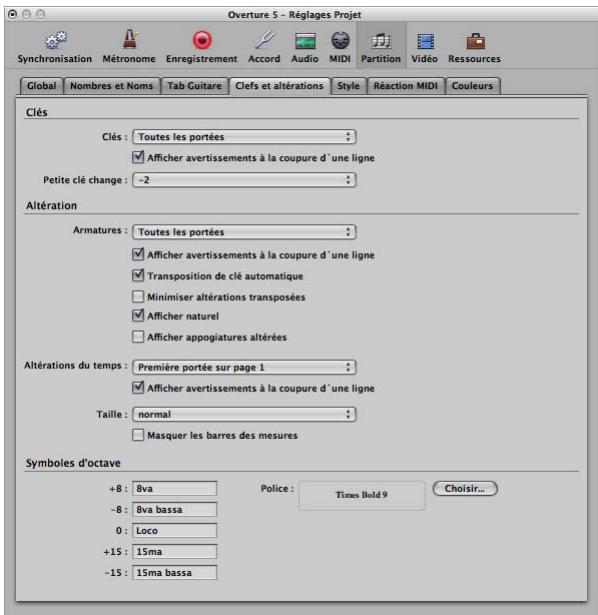Uncheck Afficher naturel

point(138,316)
